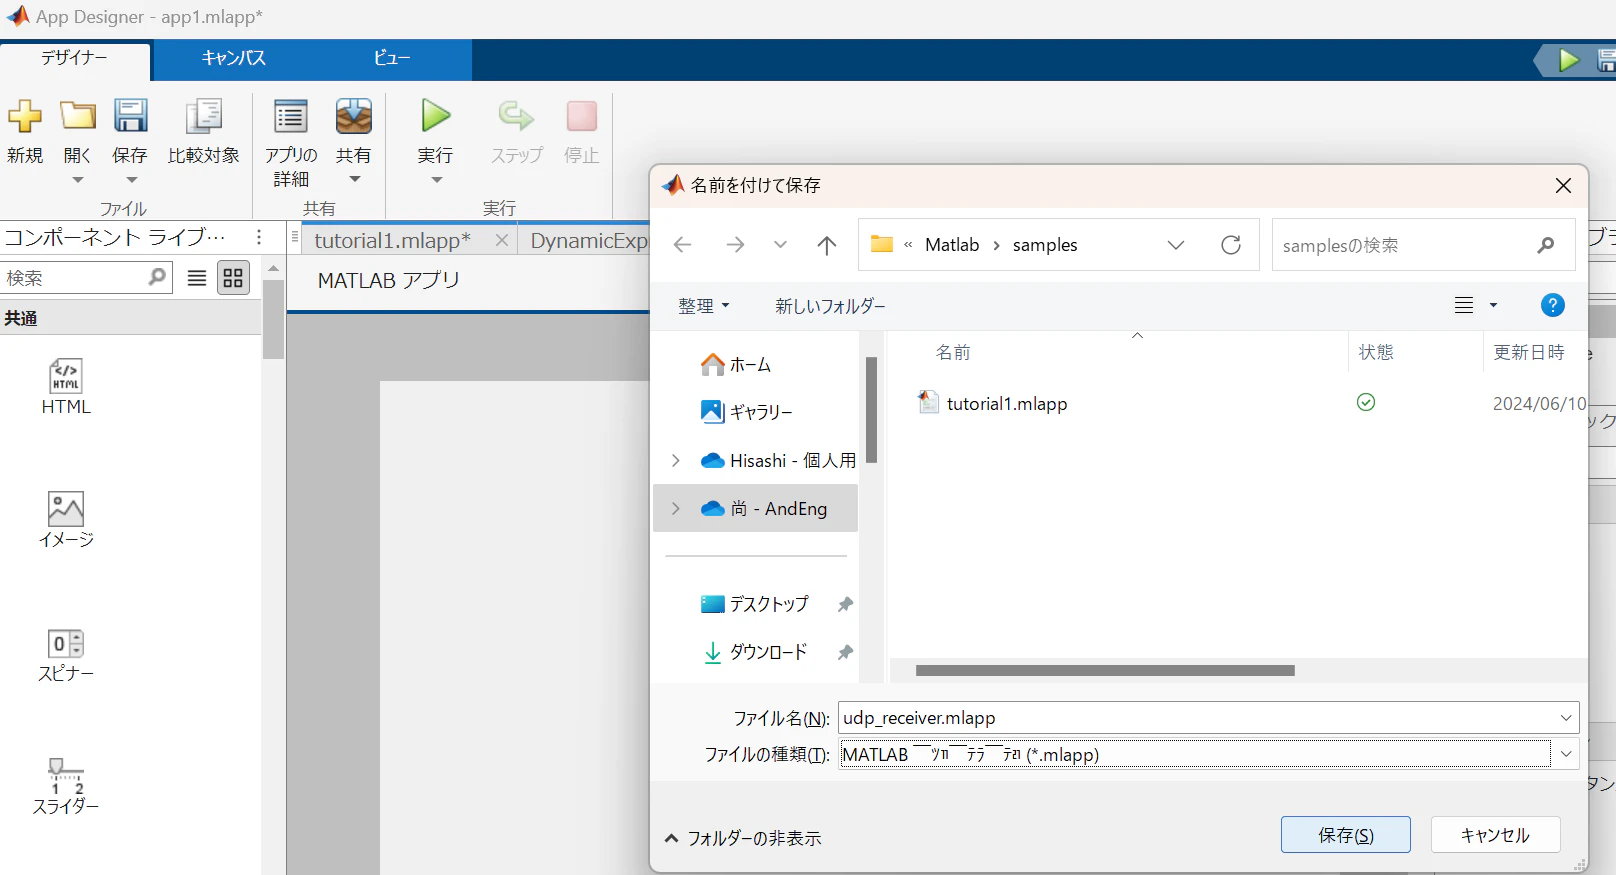Open component library options menu
1616x875 pixels.
pos(259,237)
